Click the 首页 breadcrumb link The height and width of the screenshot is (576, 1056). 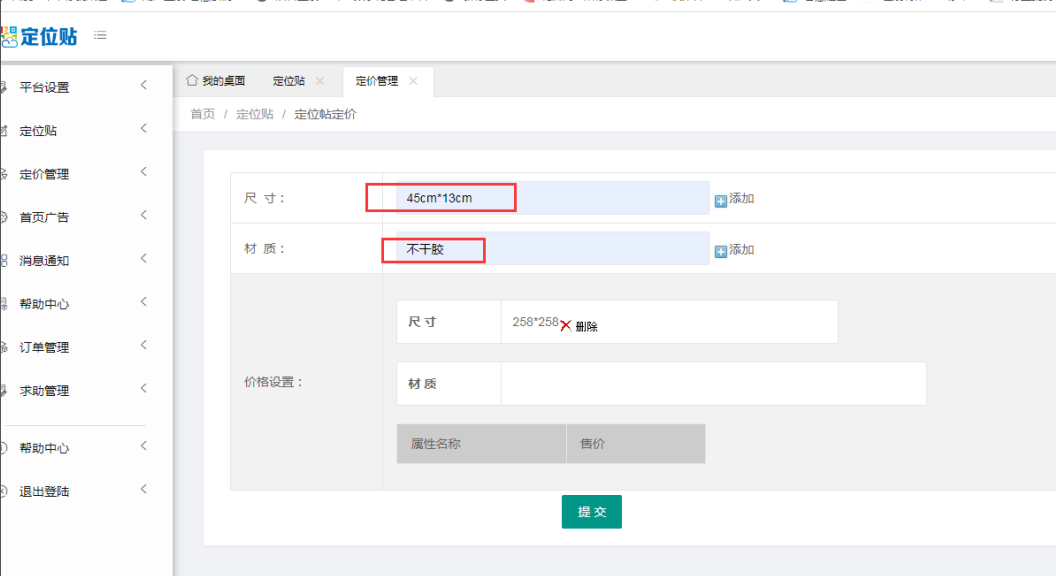click(202, 115)
